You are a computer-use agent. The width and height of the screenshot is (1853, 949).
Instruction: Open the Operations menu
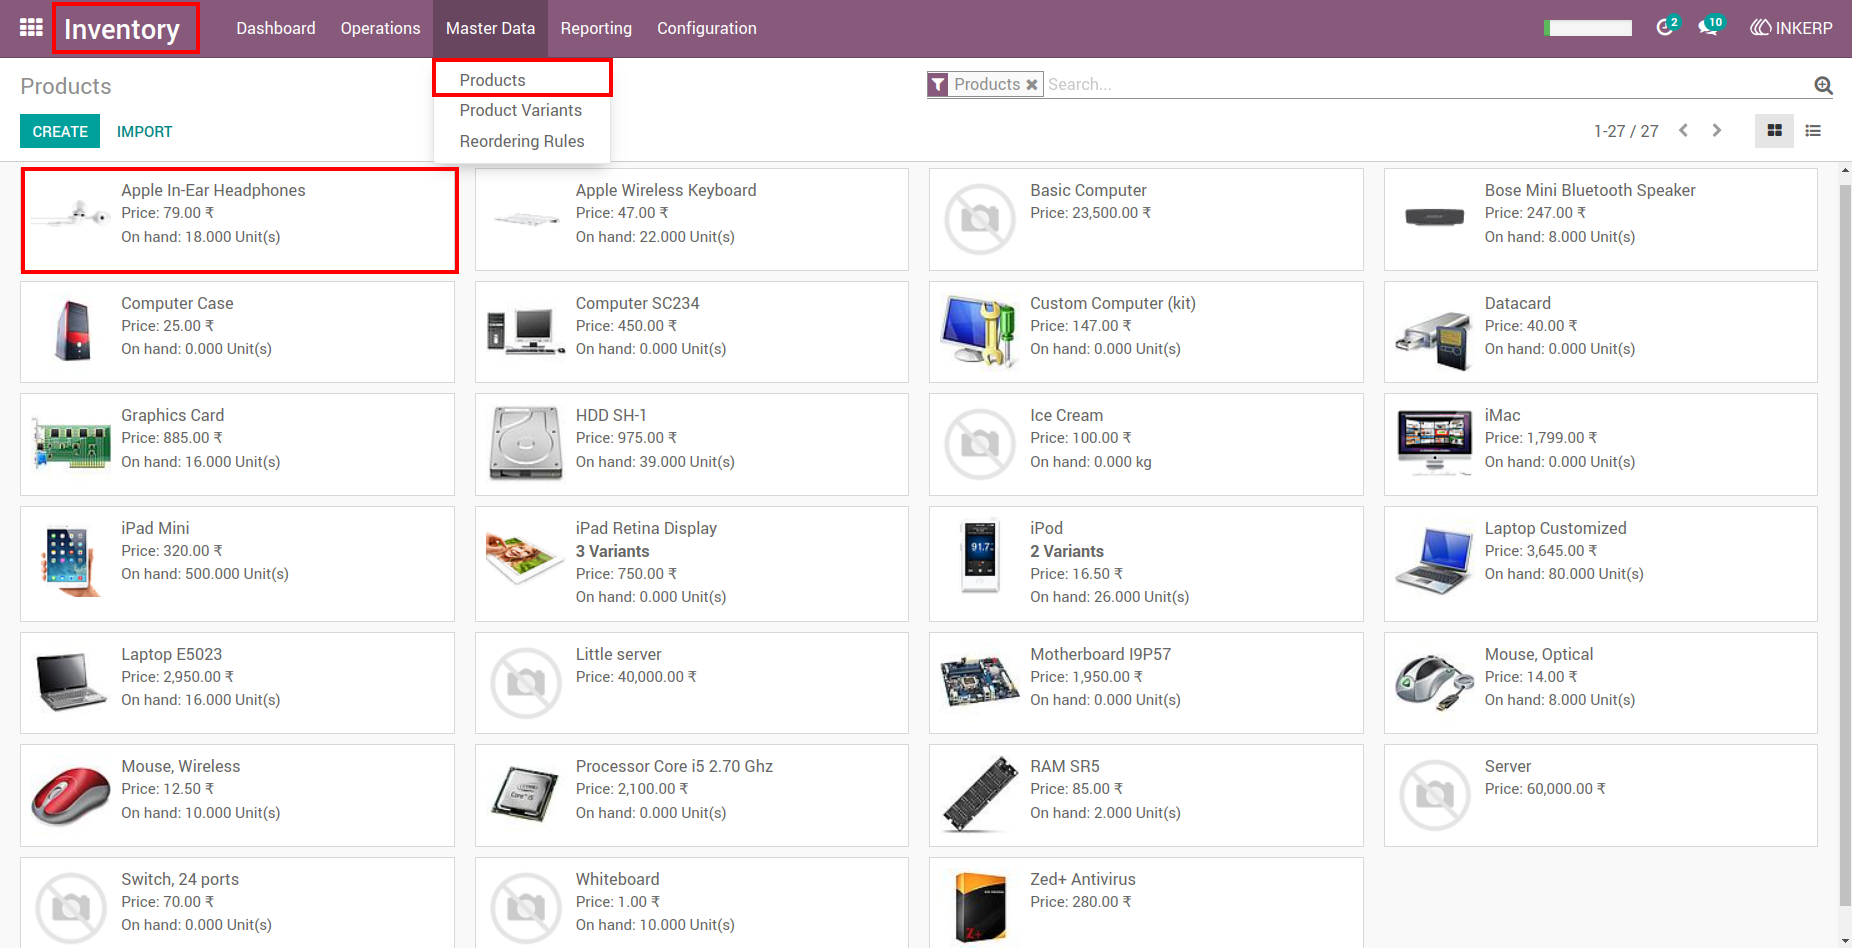(x=380, y=28)
